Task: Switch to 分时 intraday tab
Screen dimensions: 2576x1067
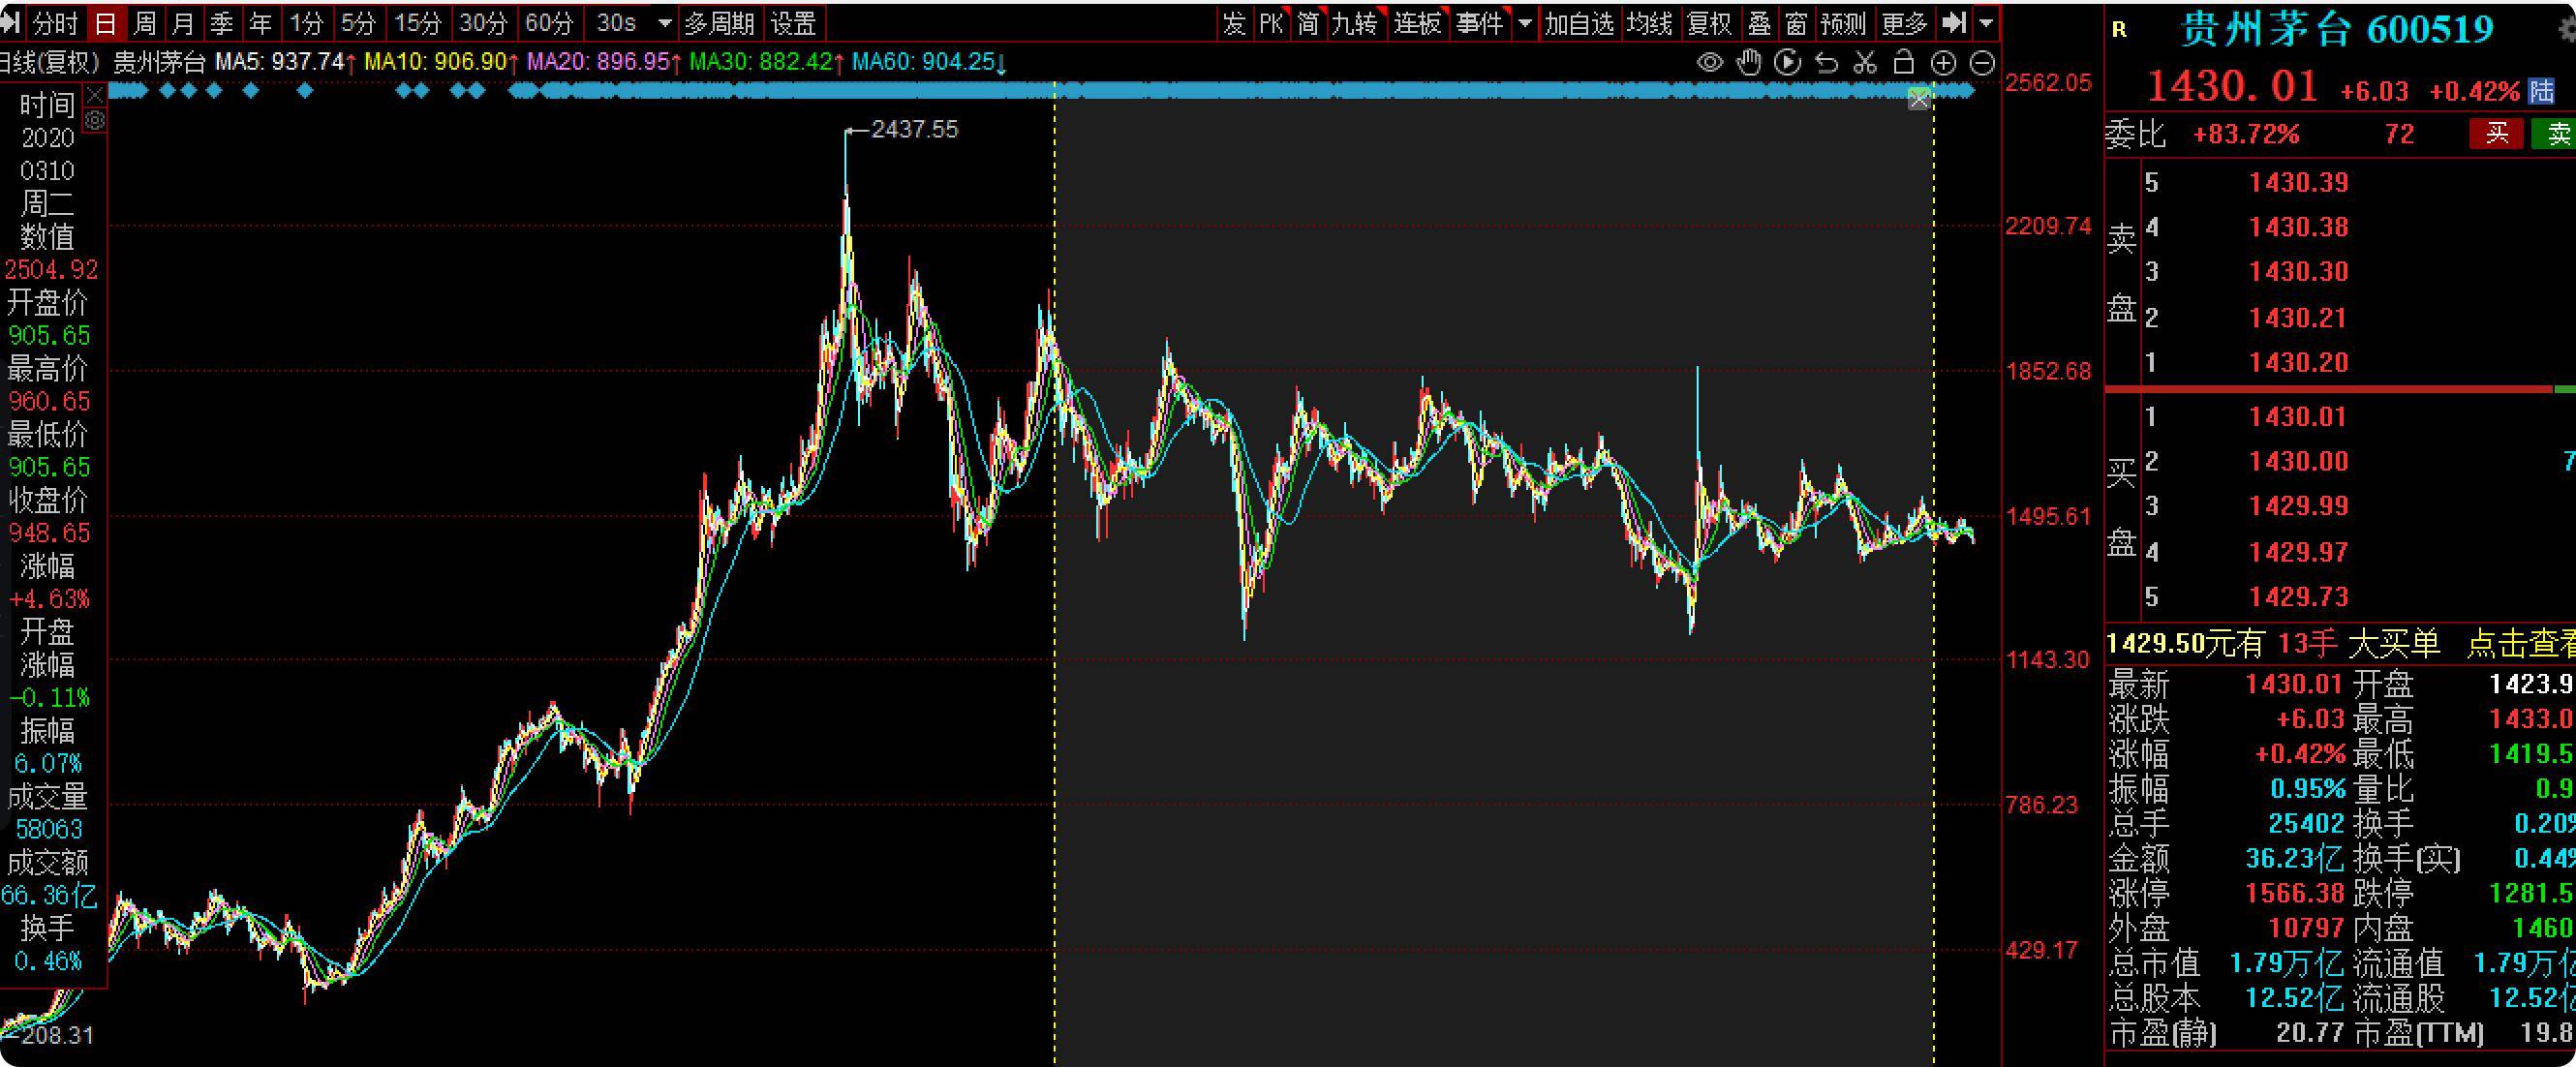Action: coord(55,22)
